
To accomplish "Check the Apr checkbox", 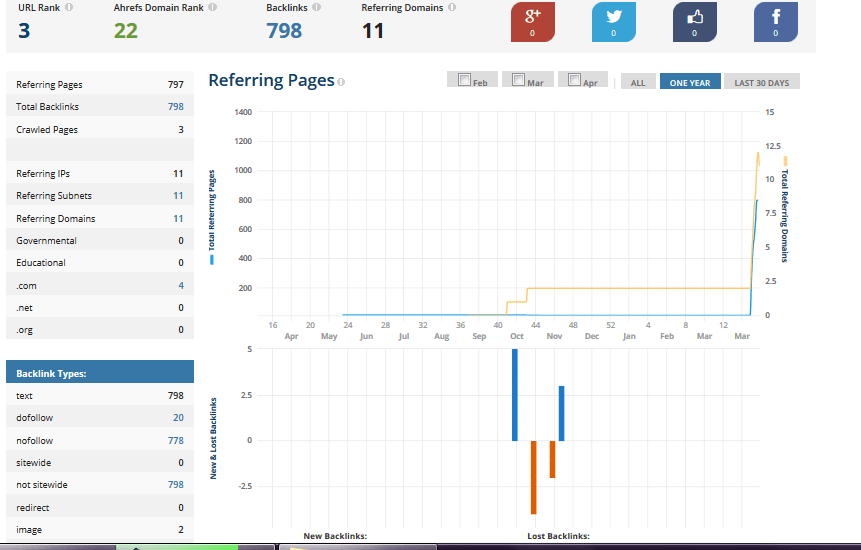I will (x=574, y=80).
